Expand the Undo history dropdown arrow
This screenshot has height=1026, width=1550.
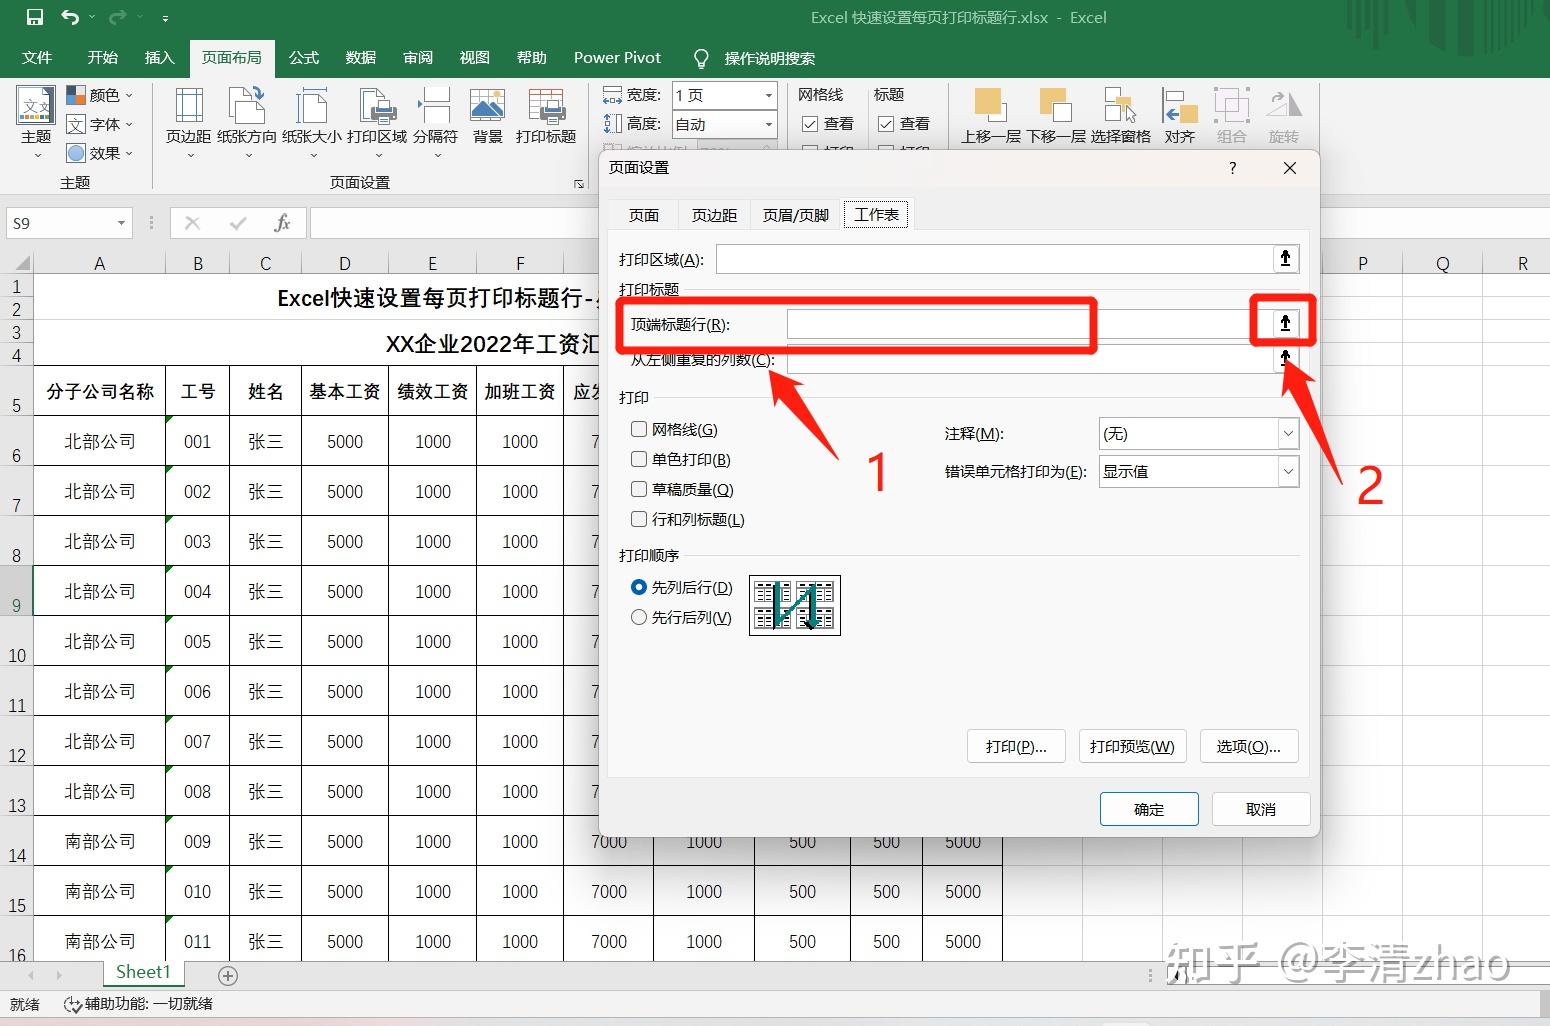92,17
